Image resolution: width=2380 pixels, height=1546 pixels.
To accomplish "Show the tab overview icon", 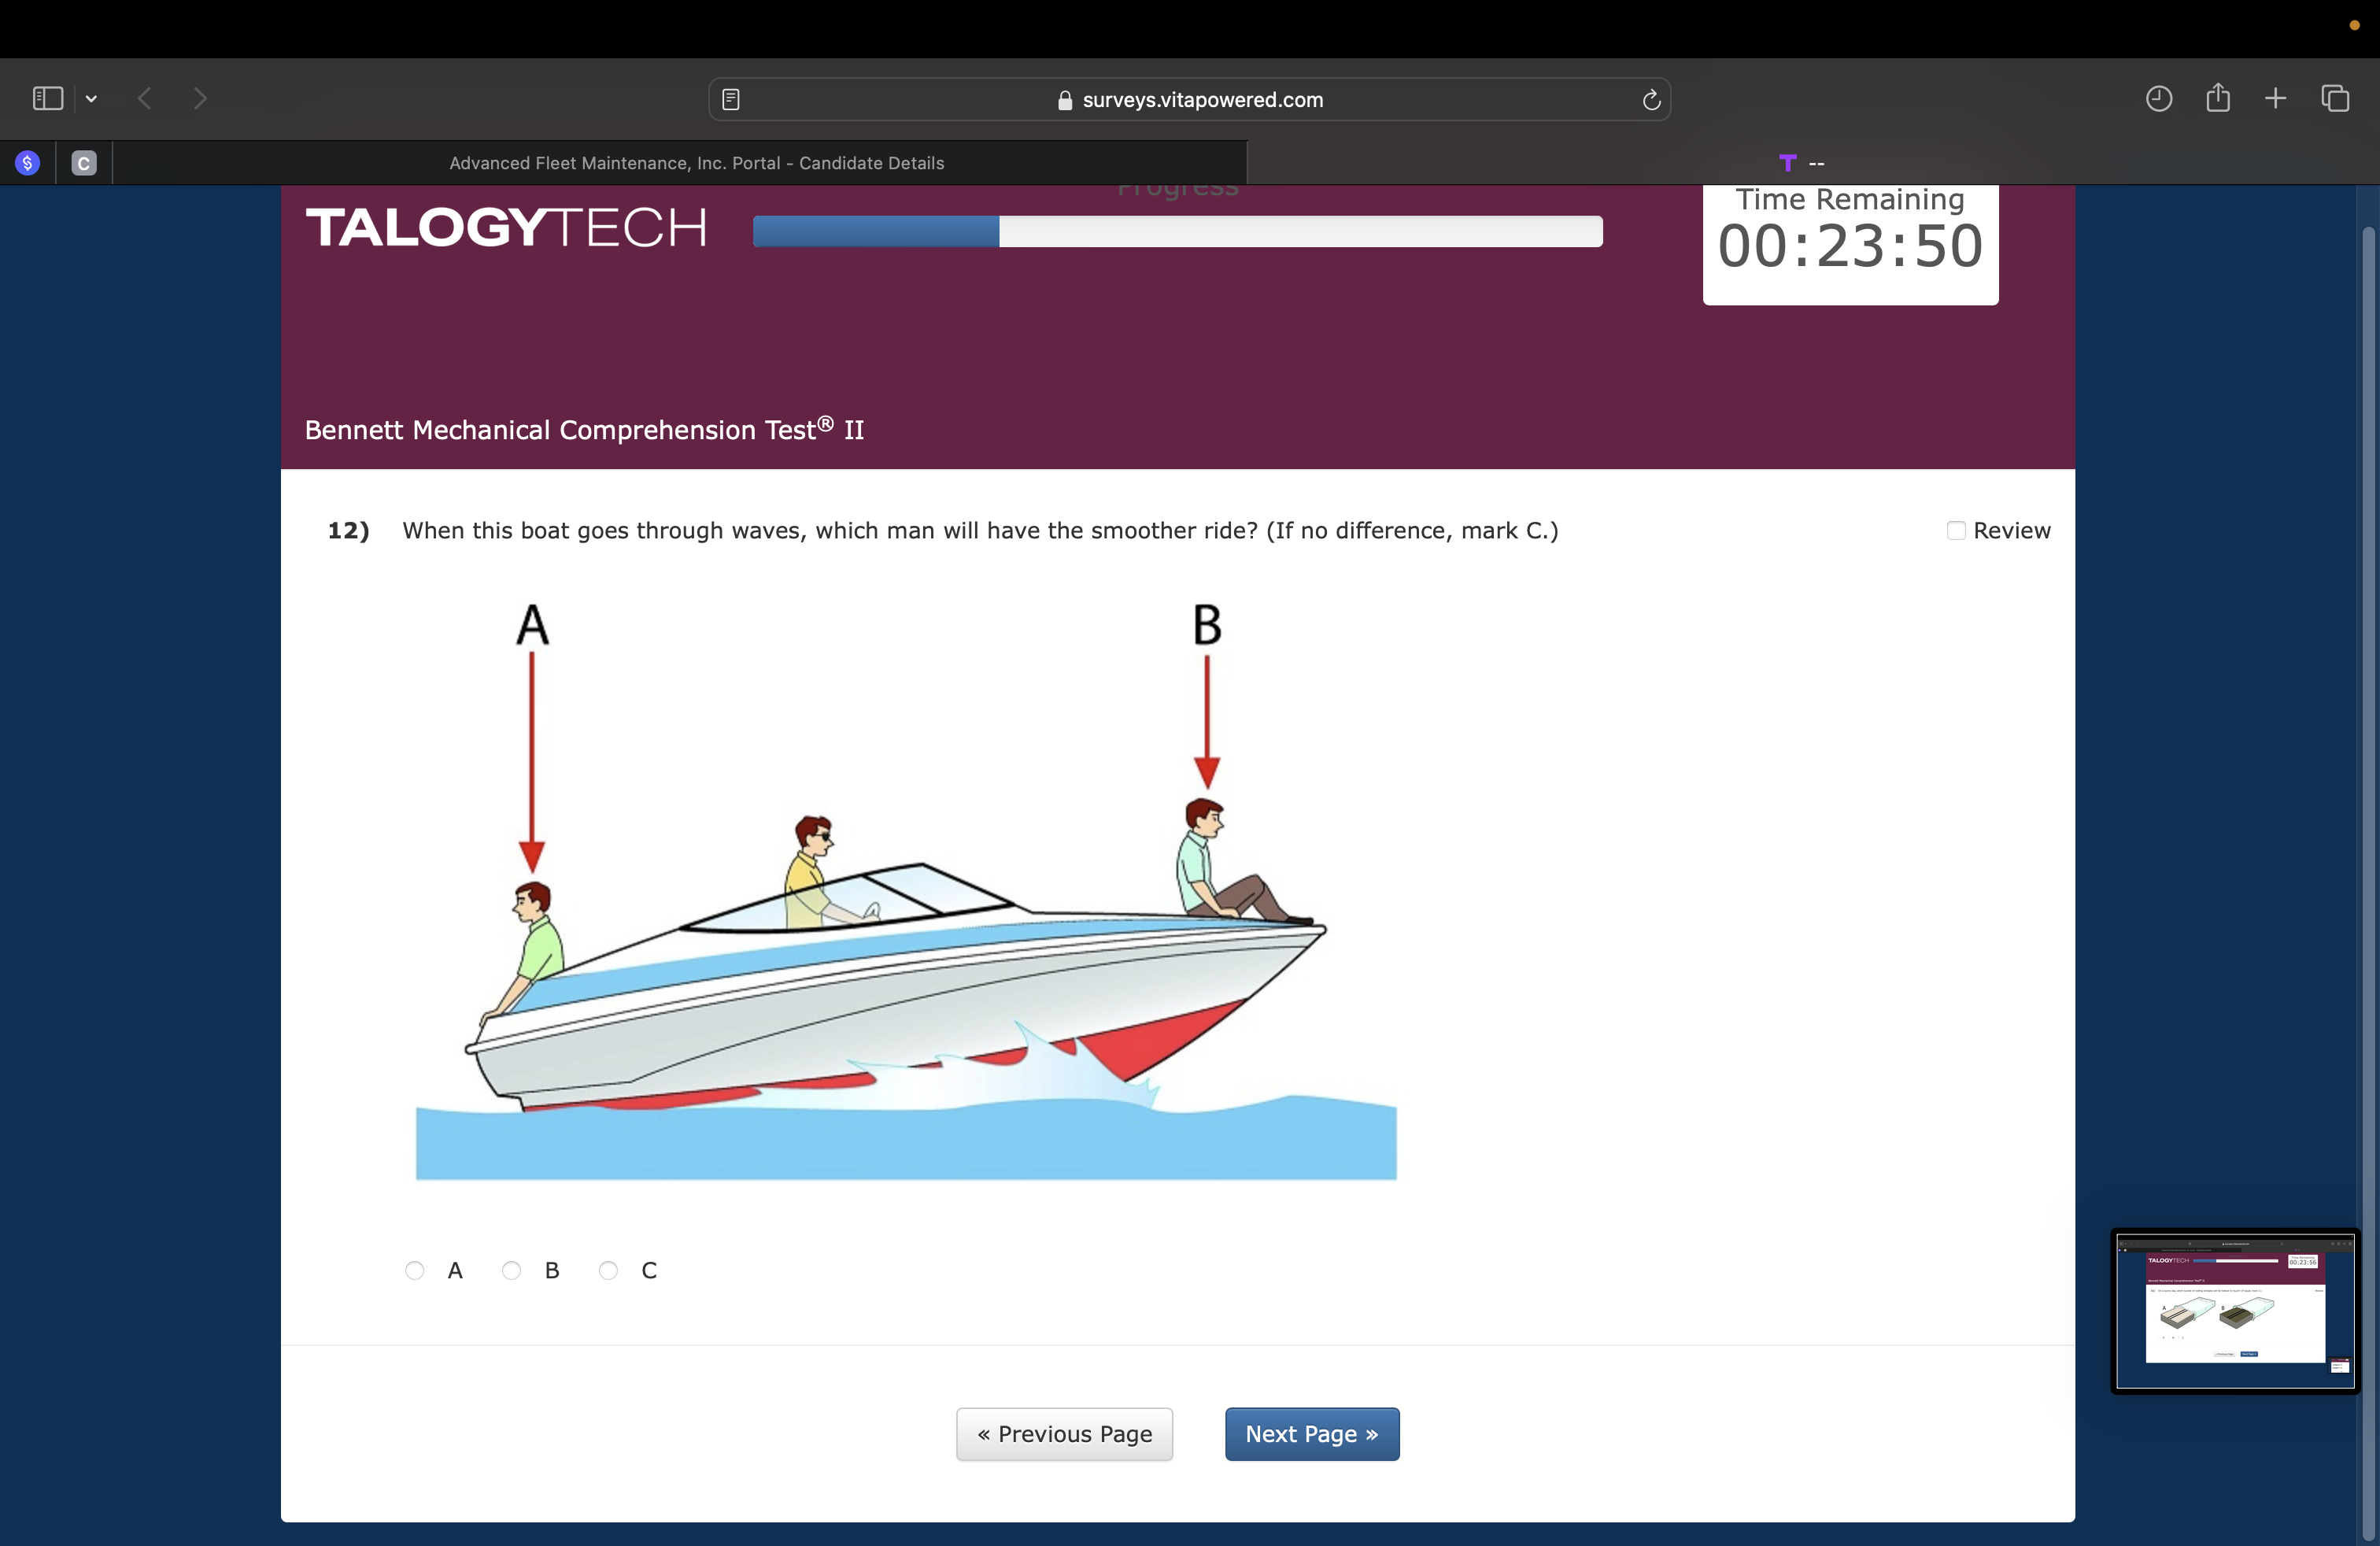I will tap(2335, 98).
